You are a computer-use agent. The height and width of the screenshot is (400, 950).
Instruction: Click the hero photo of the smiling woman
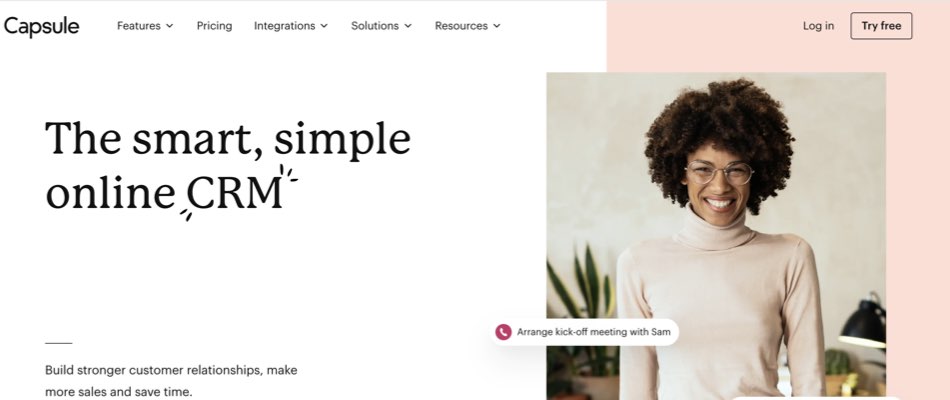click(716, 236)
